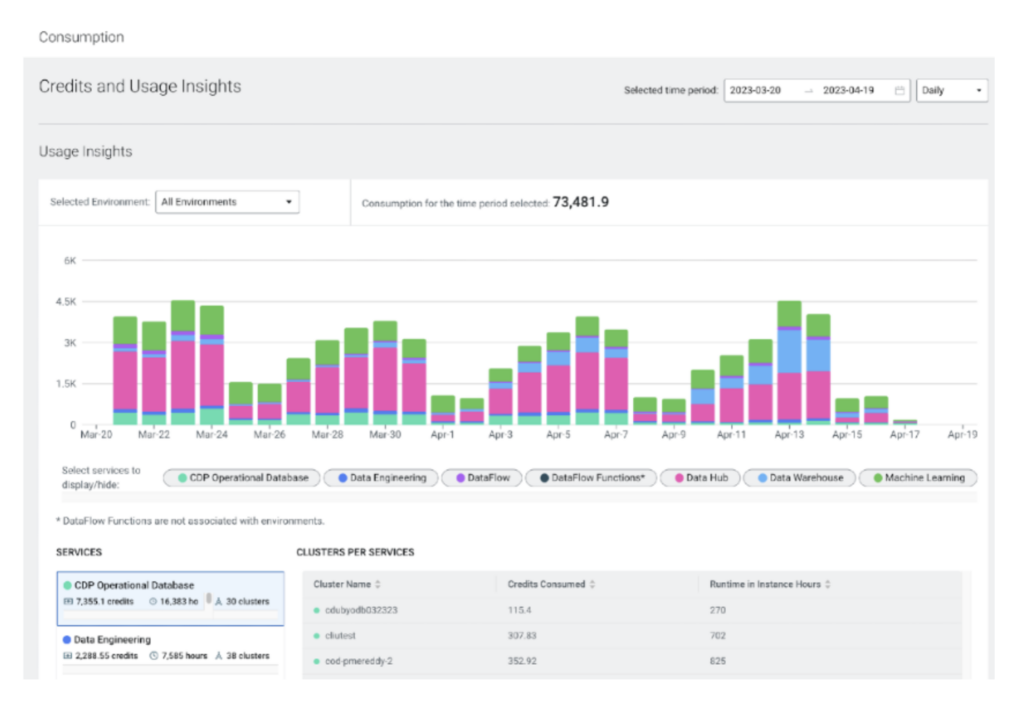Click the cdubyodb032323 cluster name
Image resolution: width=1024 pixels, height=704 pixels.
(x=362, y=609)
